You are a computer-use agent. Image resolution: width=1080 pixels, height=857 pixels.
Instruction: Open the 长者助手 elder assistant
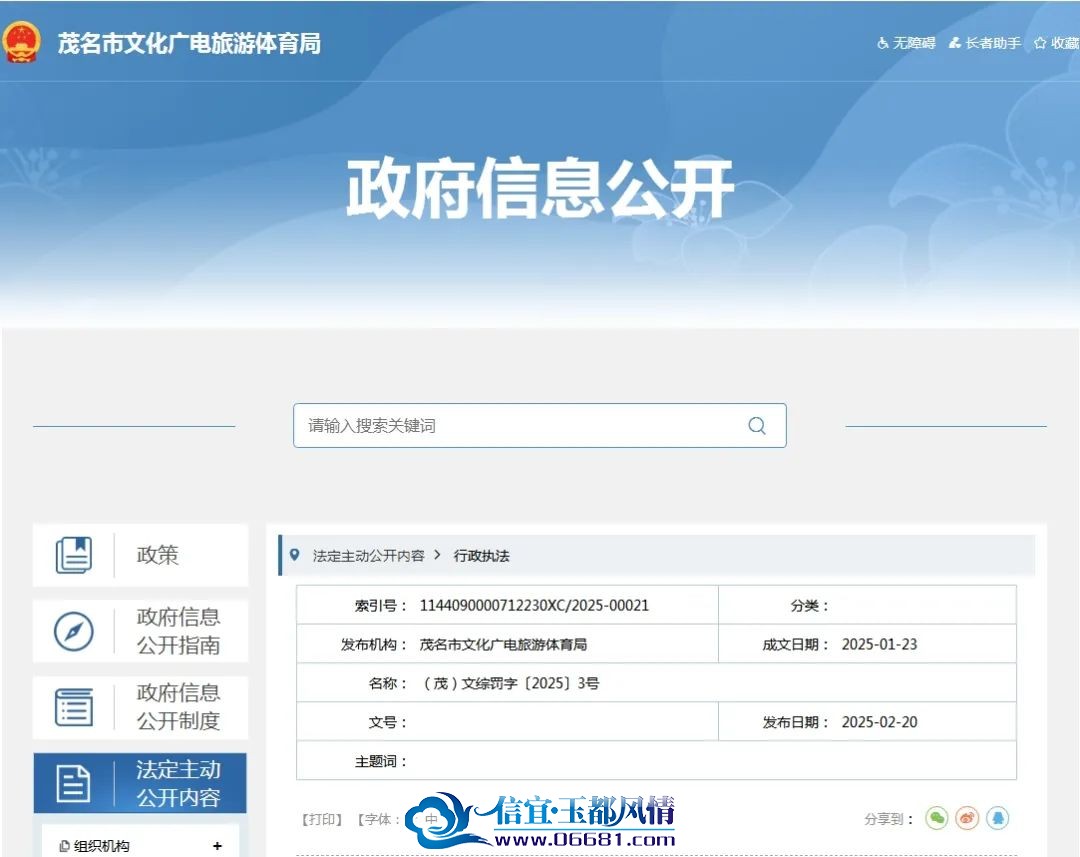click(x=985, y=43)
